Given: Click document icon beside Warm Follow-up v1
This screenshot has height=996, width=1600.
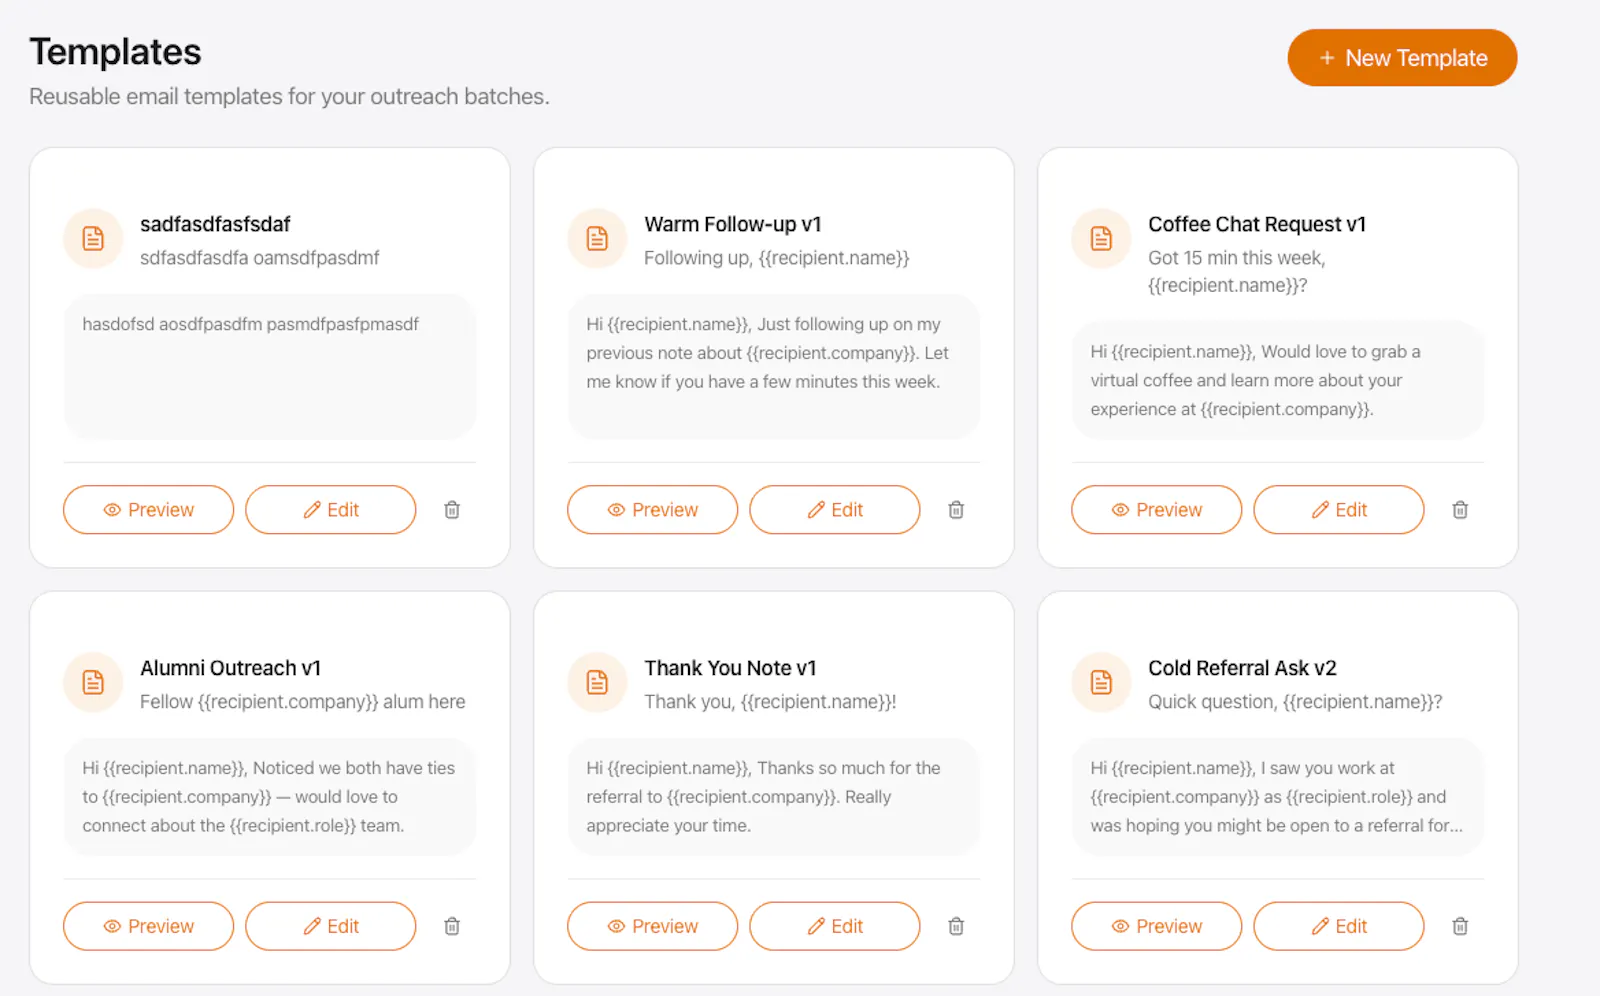Looking at the screenshot, I should point(597,239).
